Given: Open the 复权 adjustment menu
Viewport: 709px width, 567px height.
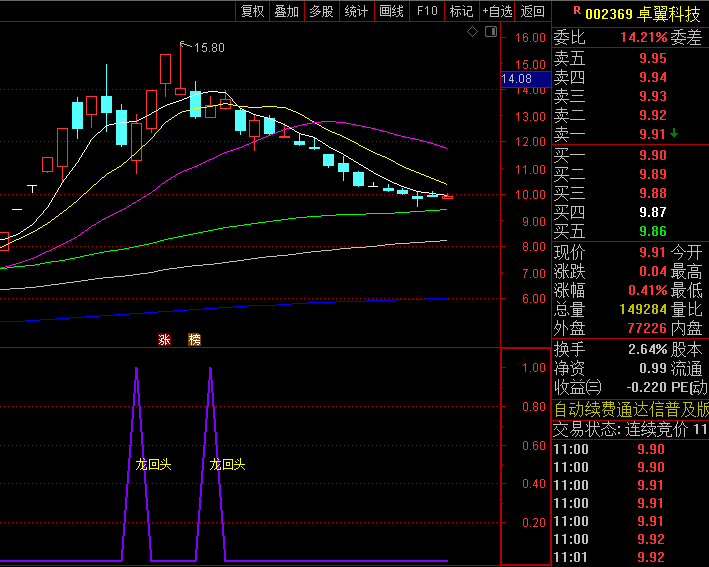Looking at the screenshot, I should click(x=253, y=11).
